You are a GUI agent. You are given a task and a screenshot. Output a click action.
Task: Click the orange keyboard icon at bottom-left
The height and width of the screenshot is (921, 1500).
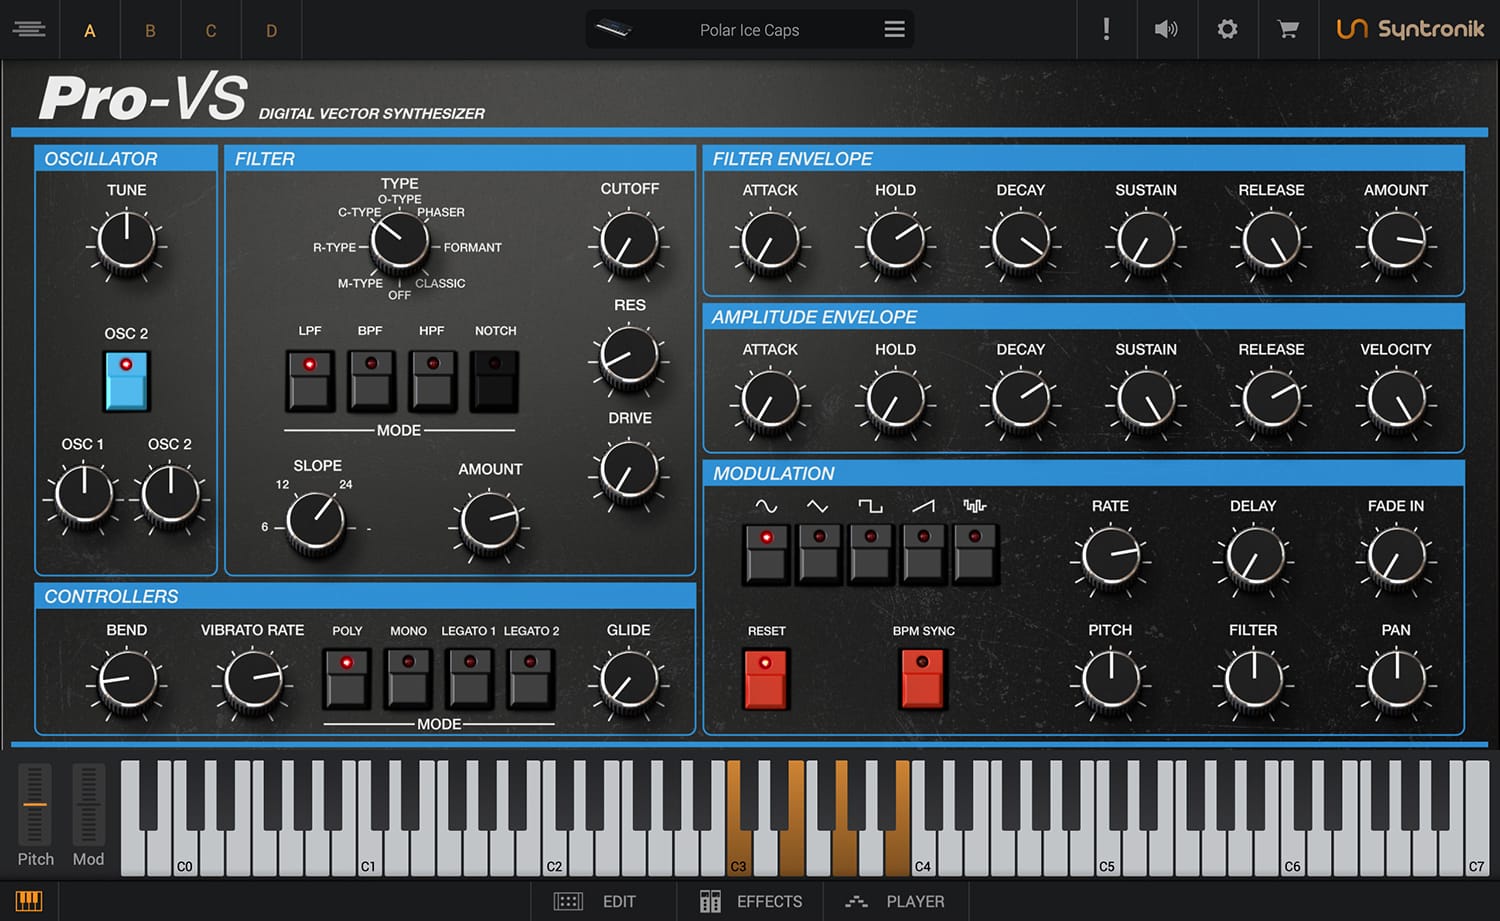point(29,901)
